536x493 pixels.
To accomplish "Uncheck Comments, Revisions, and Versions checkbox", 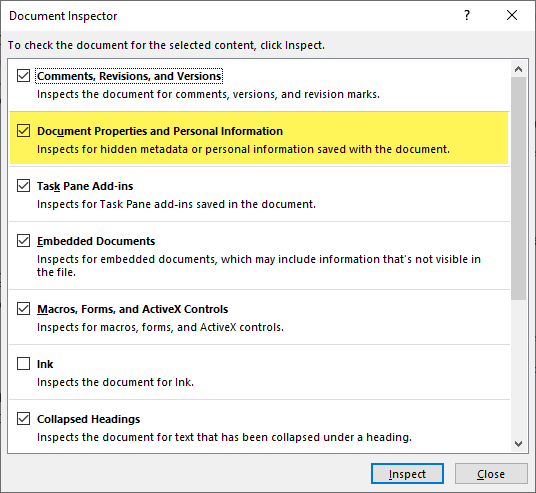I will pyautogui.click(x=23, y=76).
